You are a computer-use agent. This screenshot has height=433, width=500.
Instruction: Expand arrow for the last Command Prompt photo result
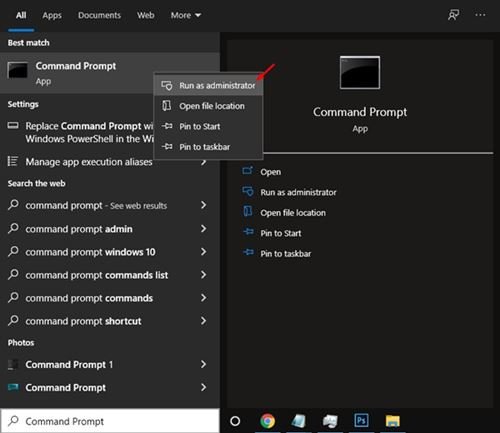click(203, 387)
